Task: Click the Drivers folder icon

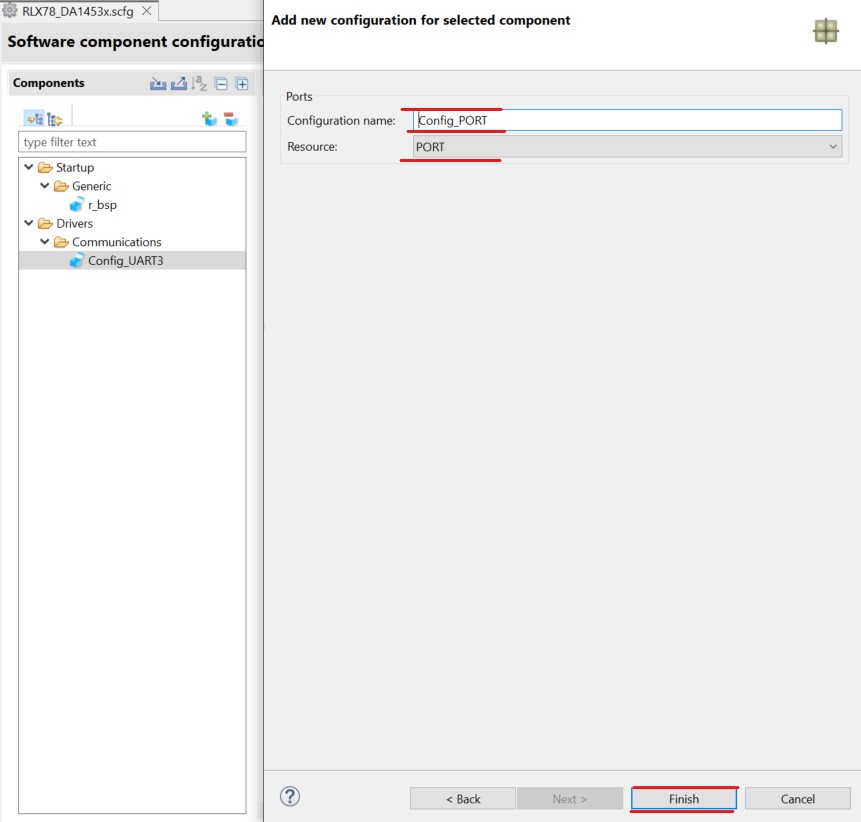Action: point(45,223)
